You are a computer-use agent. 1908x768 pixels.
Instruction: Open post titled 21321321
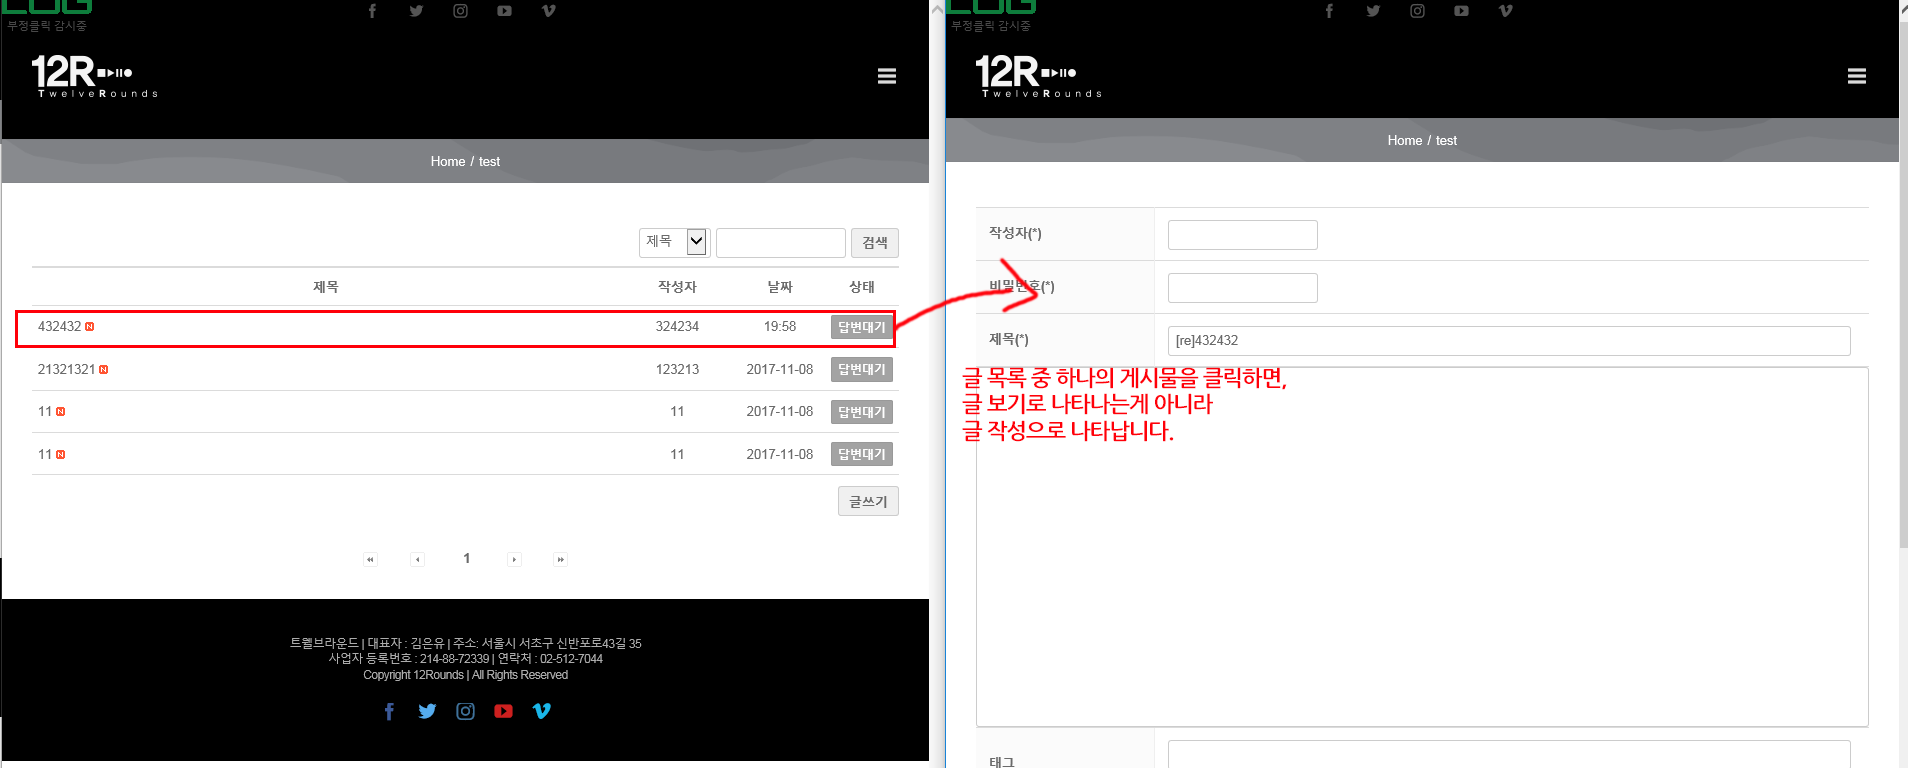click(66, 370)
